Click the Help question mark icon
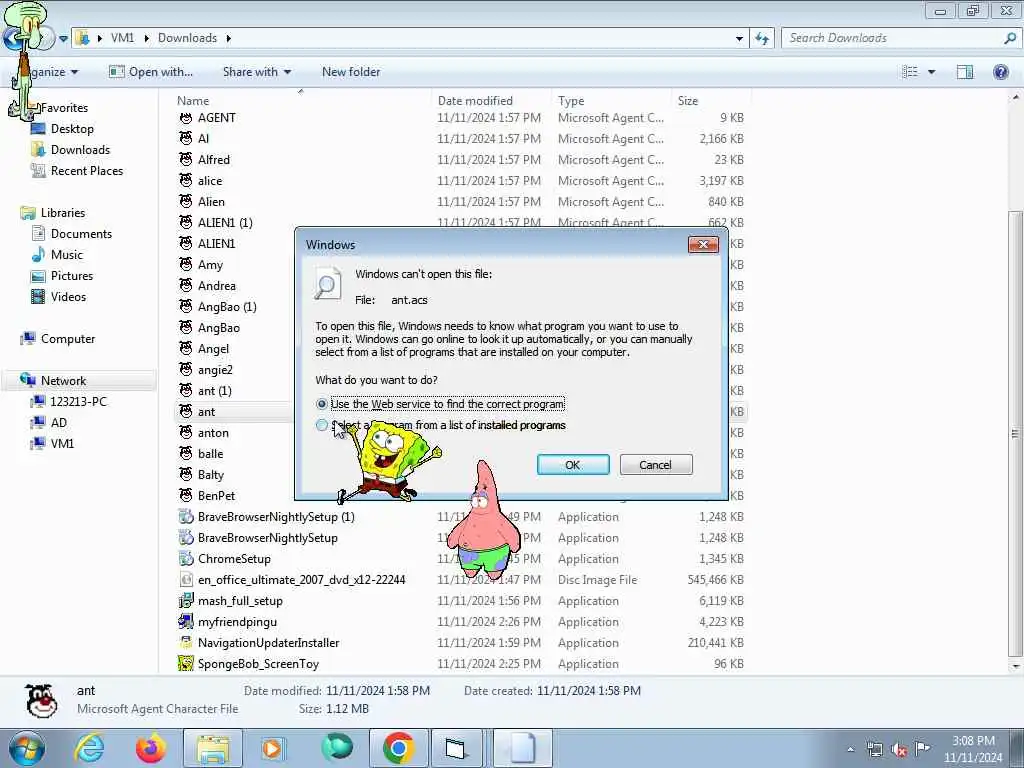 [x=1000, y=72]
